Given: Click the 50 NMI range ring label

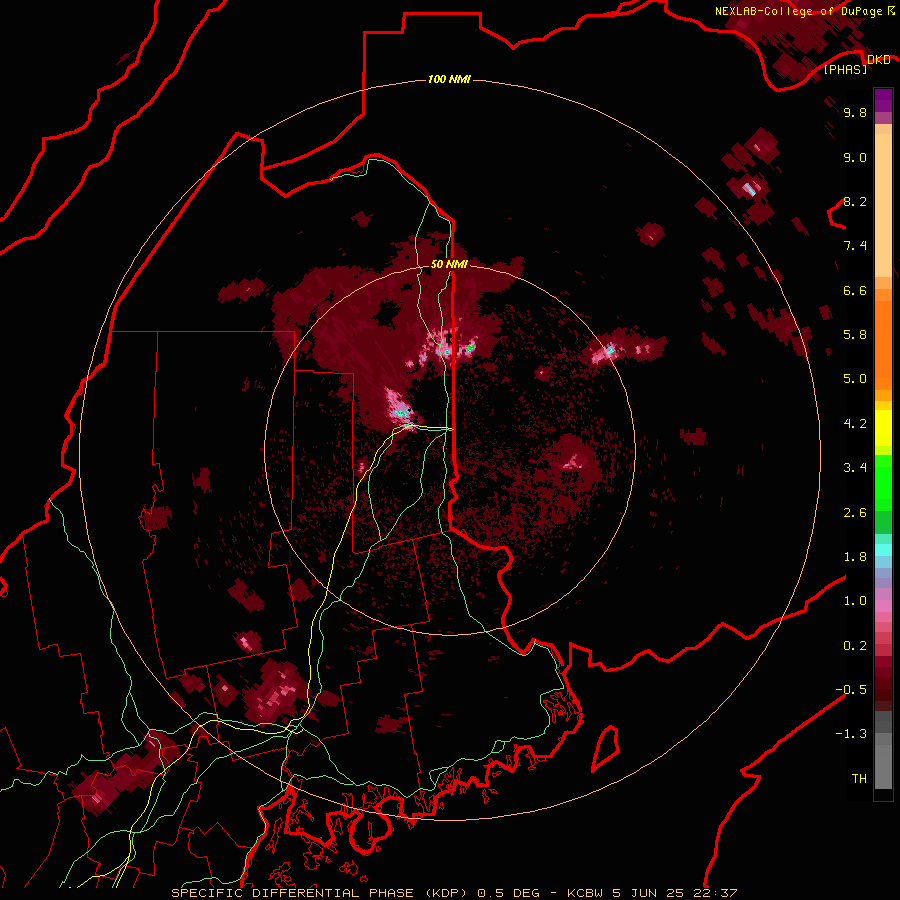Looking at the screenshot, I should tap(449, 265).
